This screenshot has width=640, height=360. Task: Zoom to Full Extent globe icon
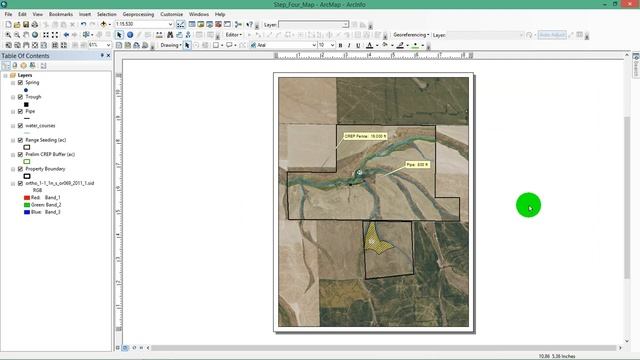(x=35, y=35)
